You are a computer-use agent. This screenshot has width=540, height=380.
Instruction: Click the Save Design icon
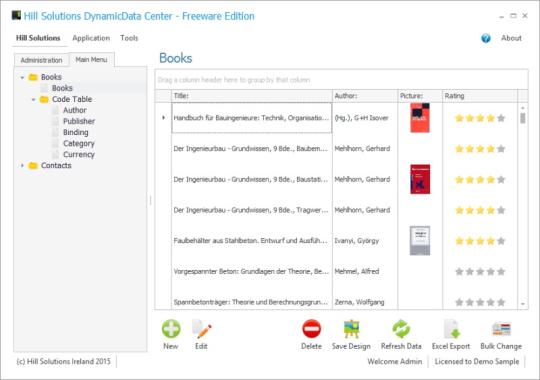[351, 329]
